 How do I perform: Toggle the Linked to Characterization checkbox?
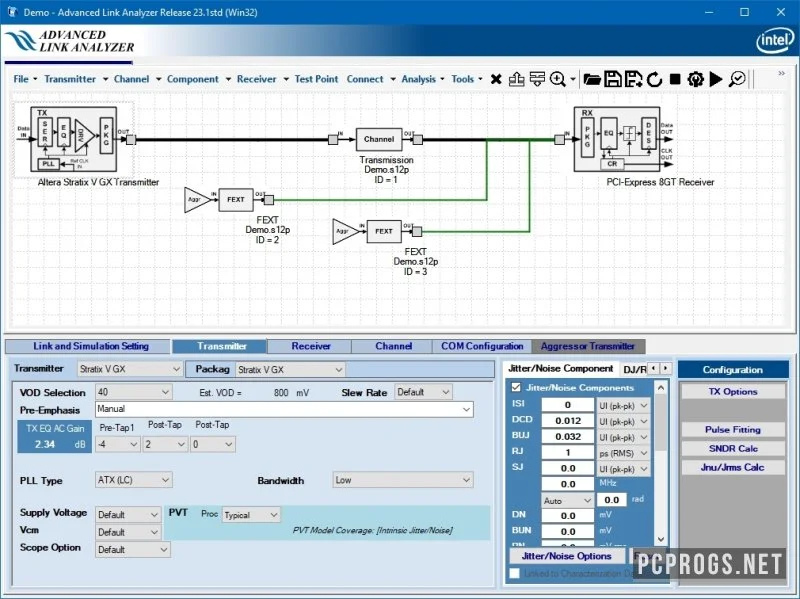point(514,573)
